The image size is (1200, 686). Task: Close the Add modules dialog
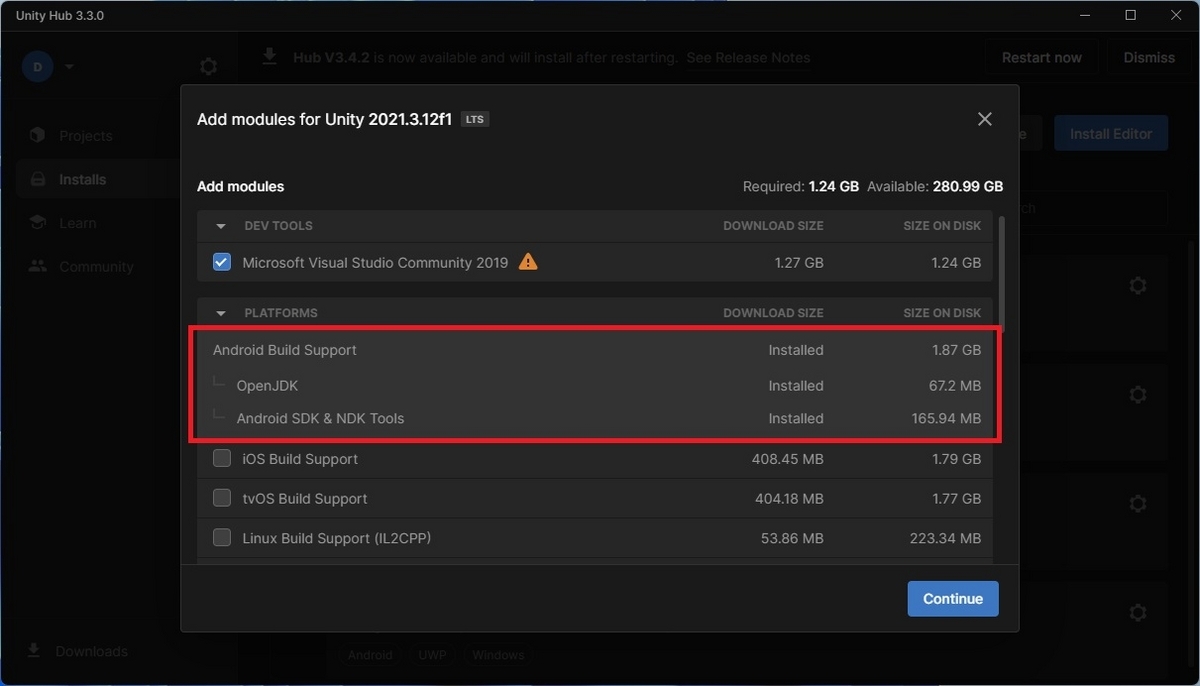(x=985, y=119)
